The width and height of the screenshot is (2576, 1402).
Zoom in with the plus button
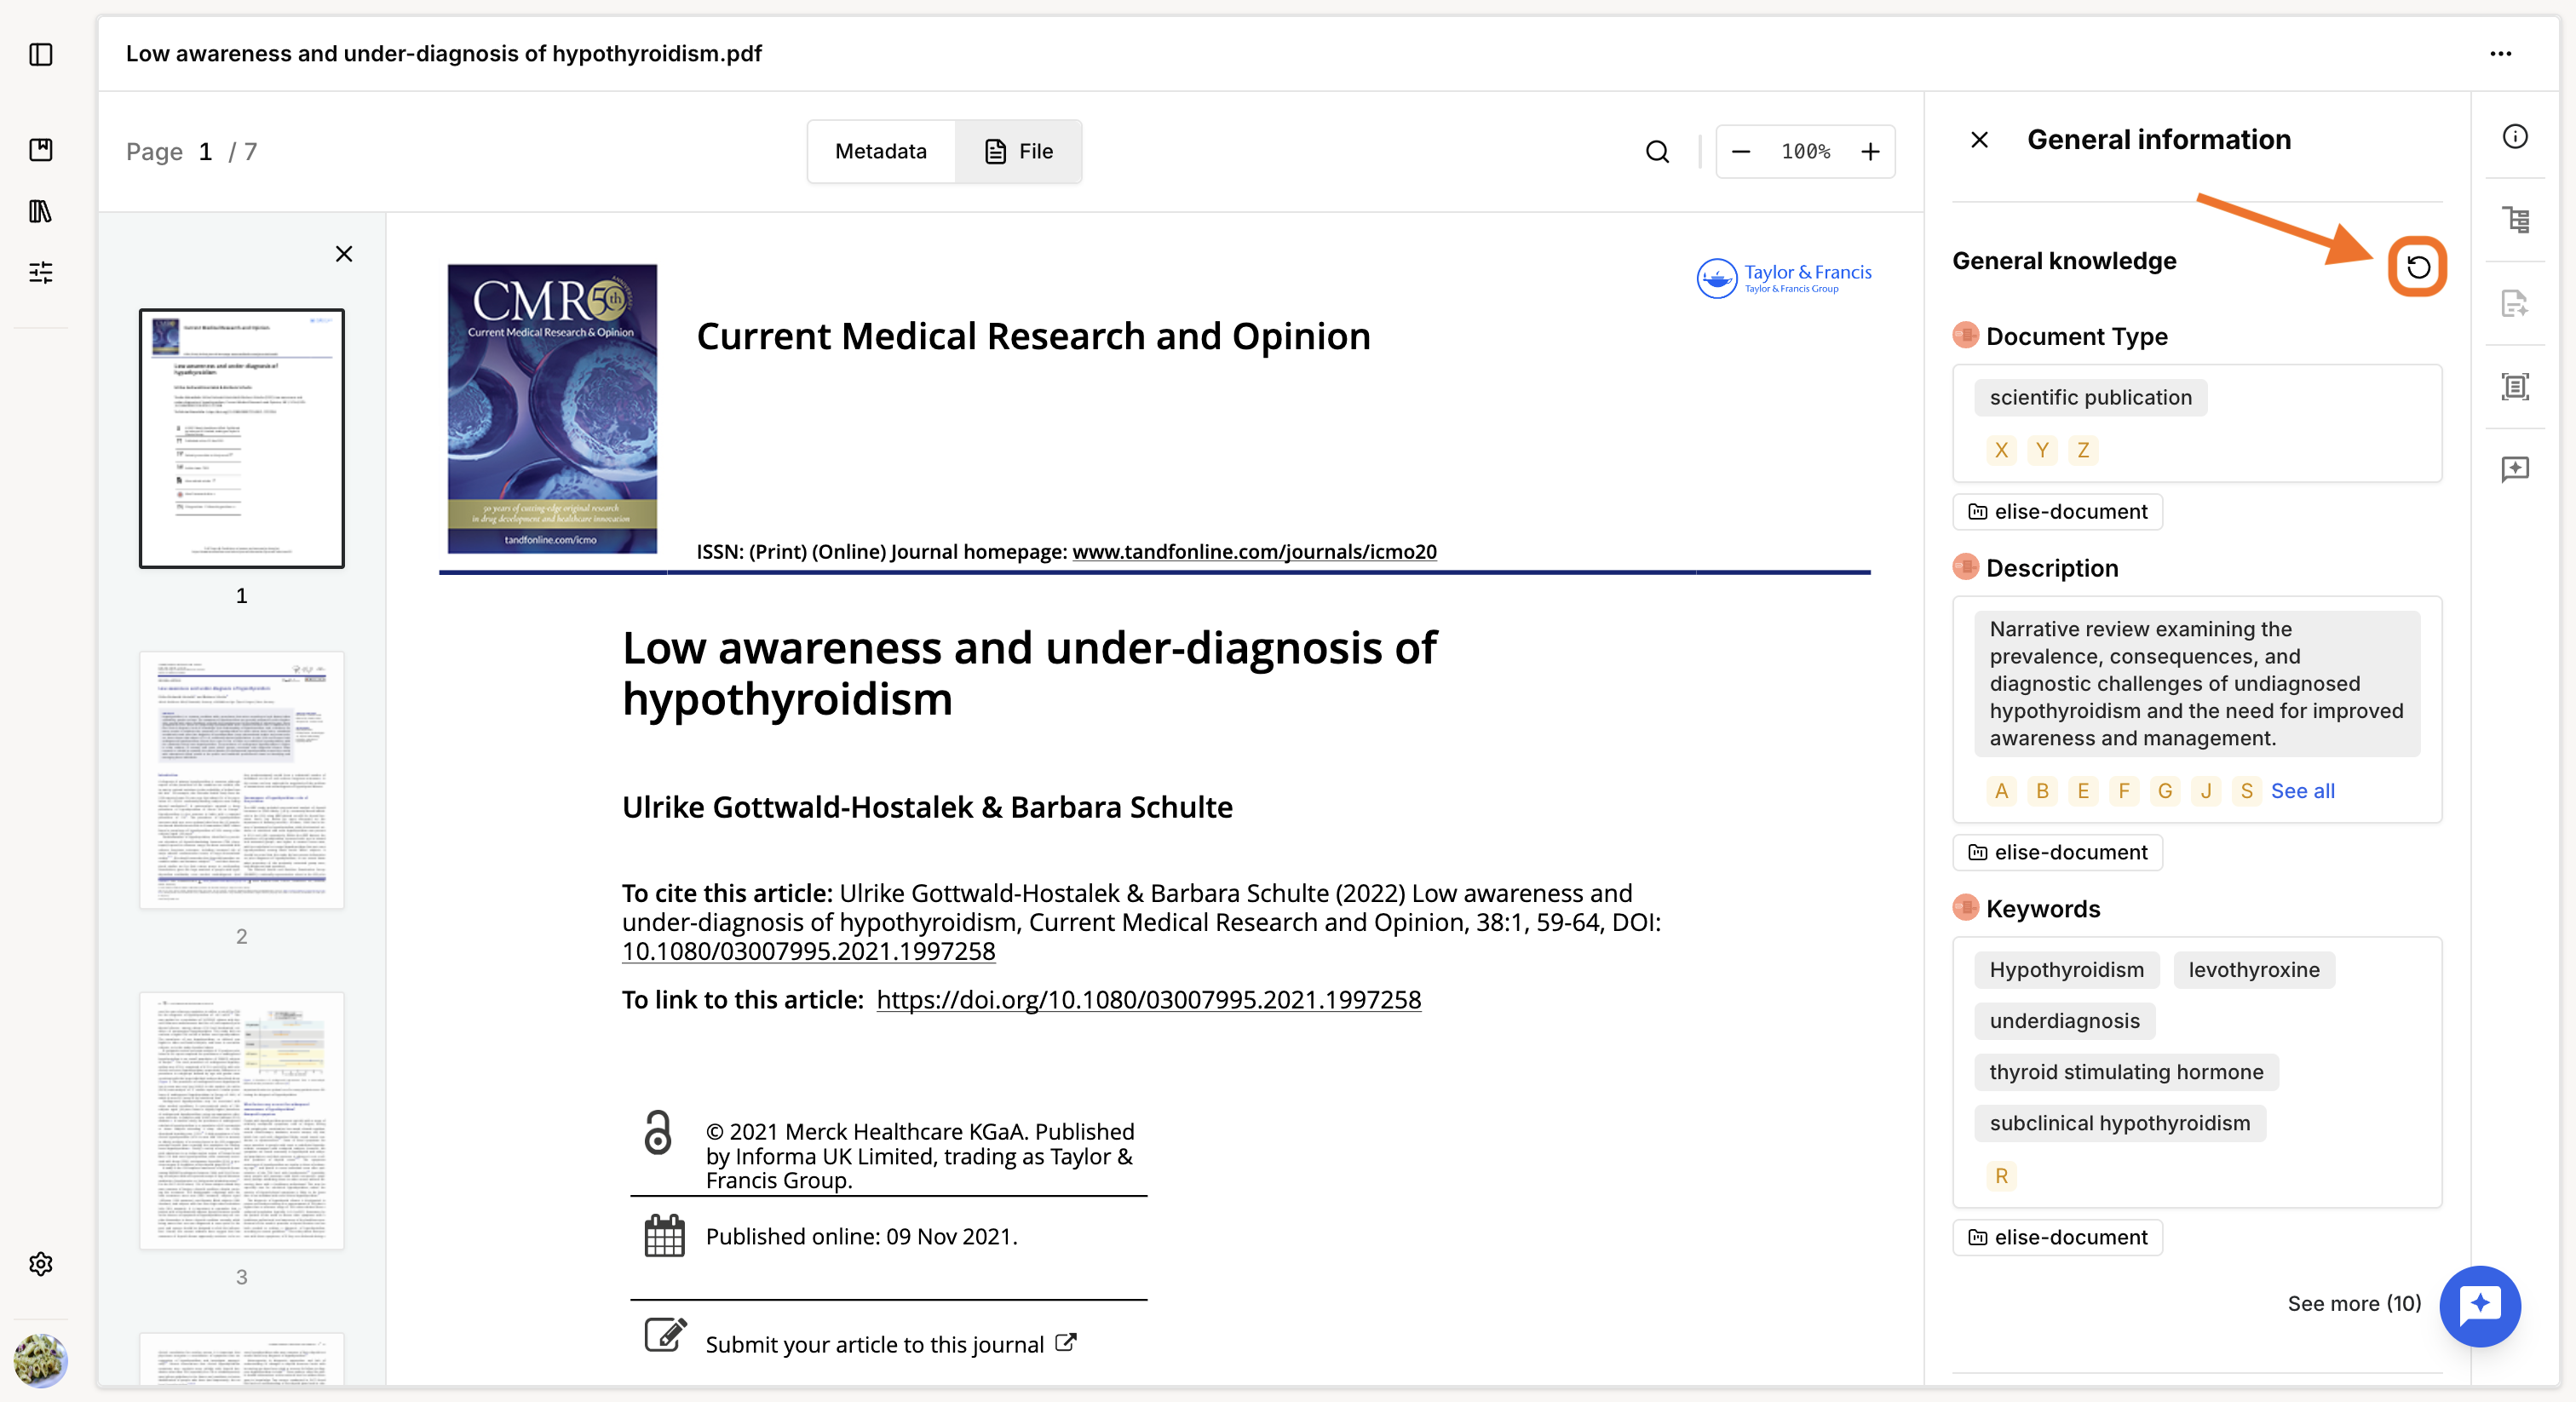click(1870, 151)
